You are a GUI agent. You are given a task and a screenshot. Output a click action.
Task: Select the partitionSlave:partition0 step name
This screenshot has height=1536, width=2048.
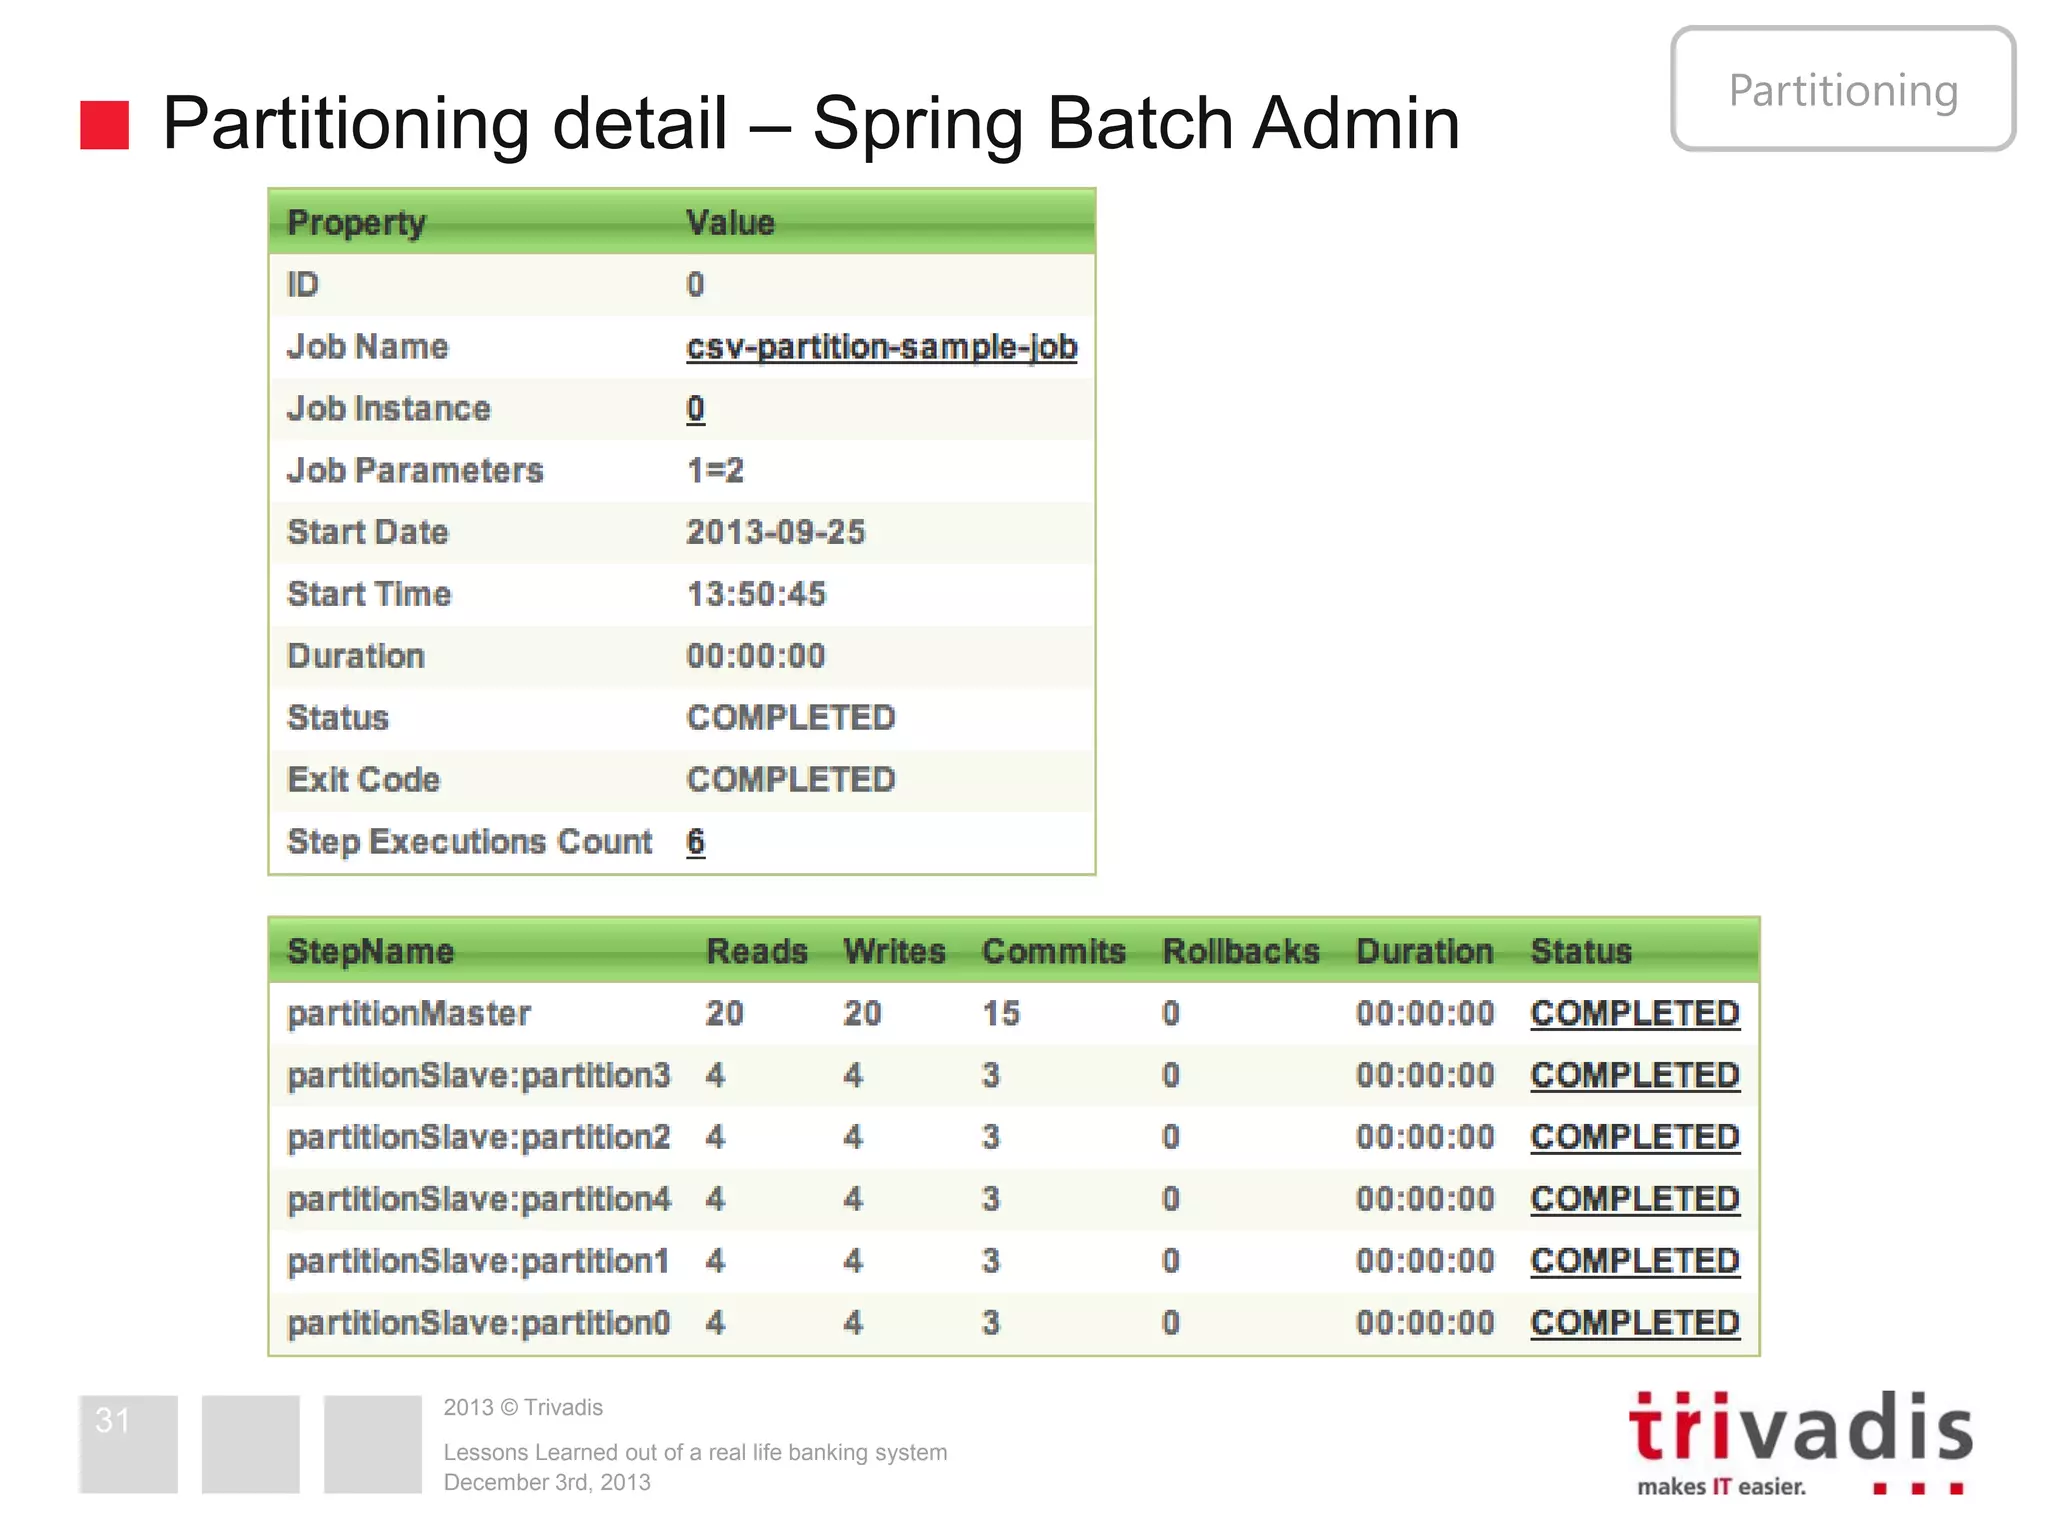(x=478, y=1324)
